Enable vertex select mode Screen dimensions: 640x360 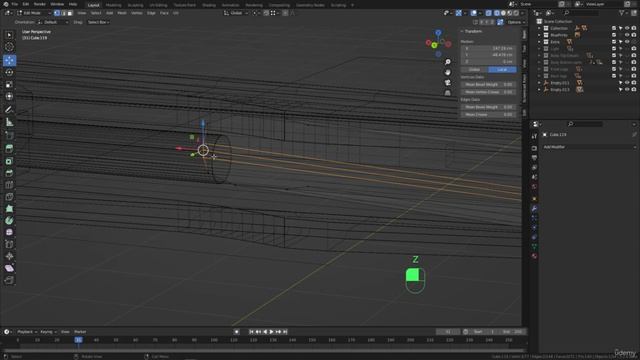(x=57, y=13)
